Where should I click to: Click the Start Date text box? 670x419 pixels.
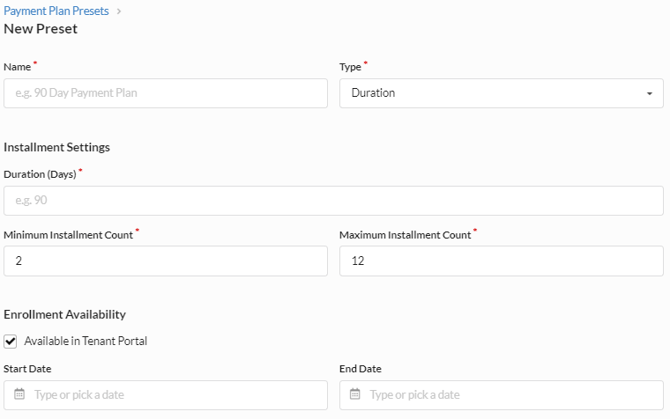tap(175, 394)
